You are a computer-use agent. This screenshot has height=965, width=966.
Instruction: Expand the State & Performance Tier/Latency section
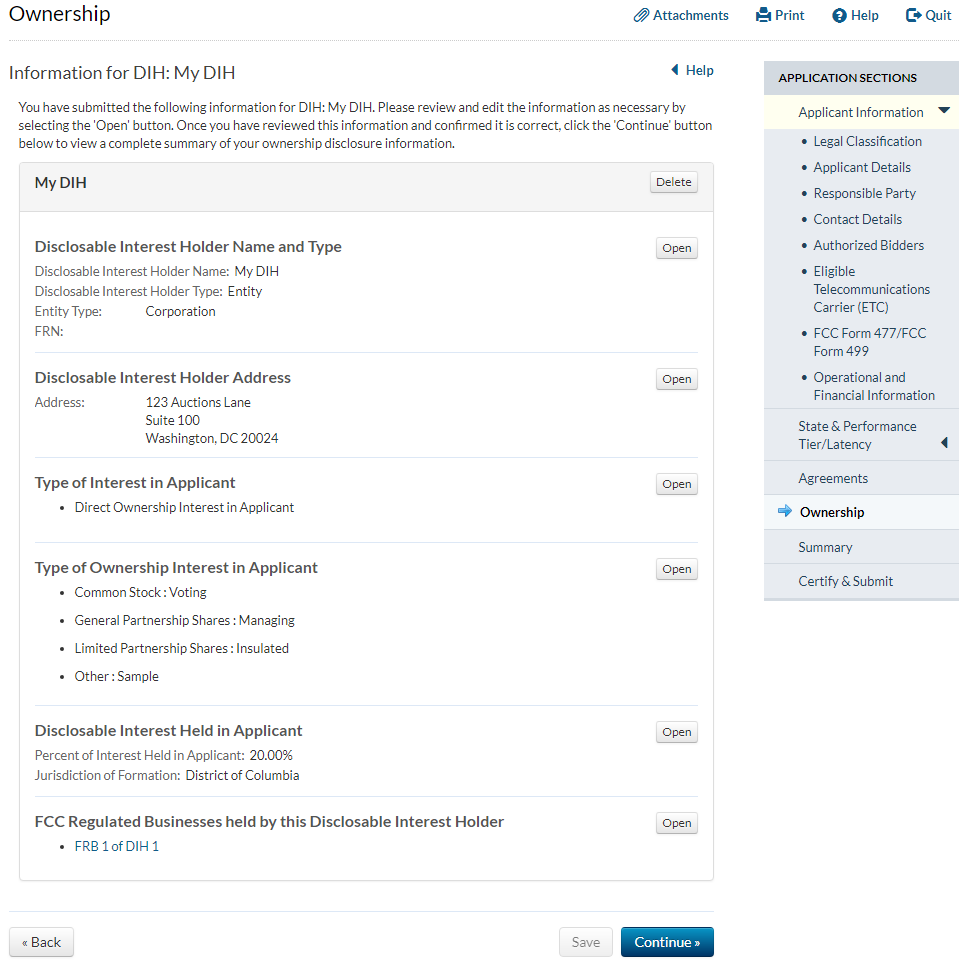pos(944,442)
